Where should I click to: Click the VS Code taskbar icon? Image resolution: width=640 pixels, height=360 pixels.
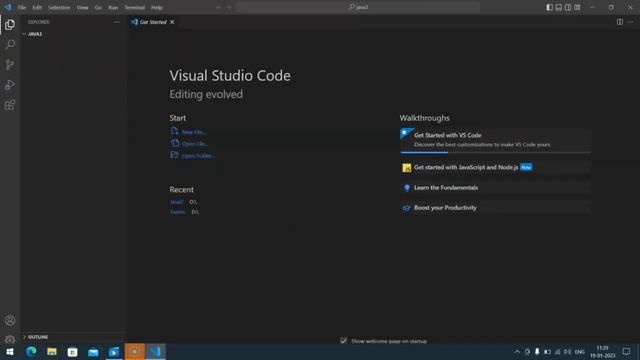coord(156,351)
